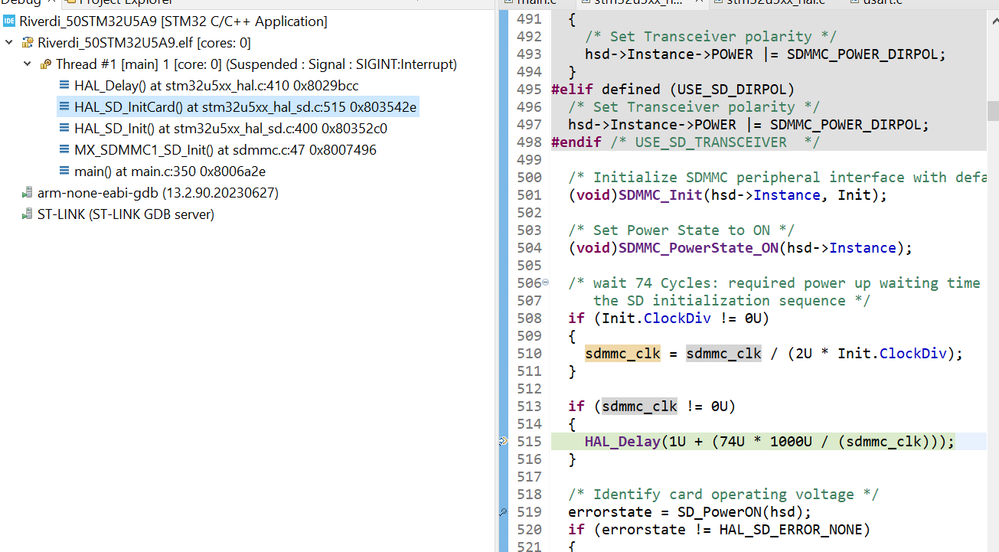
Task: Click the stack frame icon for MX_SDMMC1_SD_Init()
Action: pos(64,150)
